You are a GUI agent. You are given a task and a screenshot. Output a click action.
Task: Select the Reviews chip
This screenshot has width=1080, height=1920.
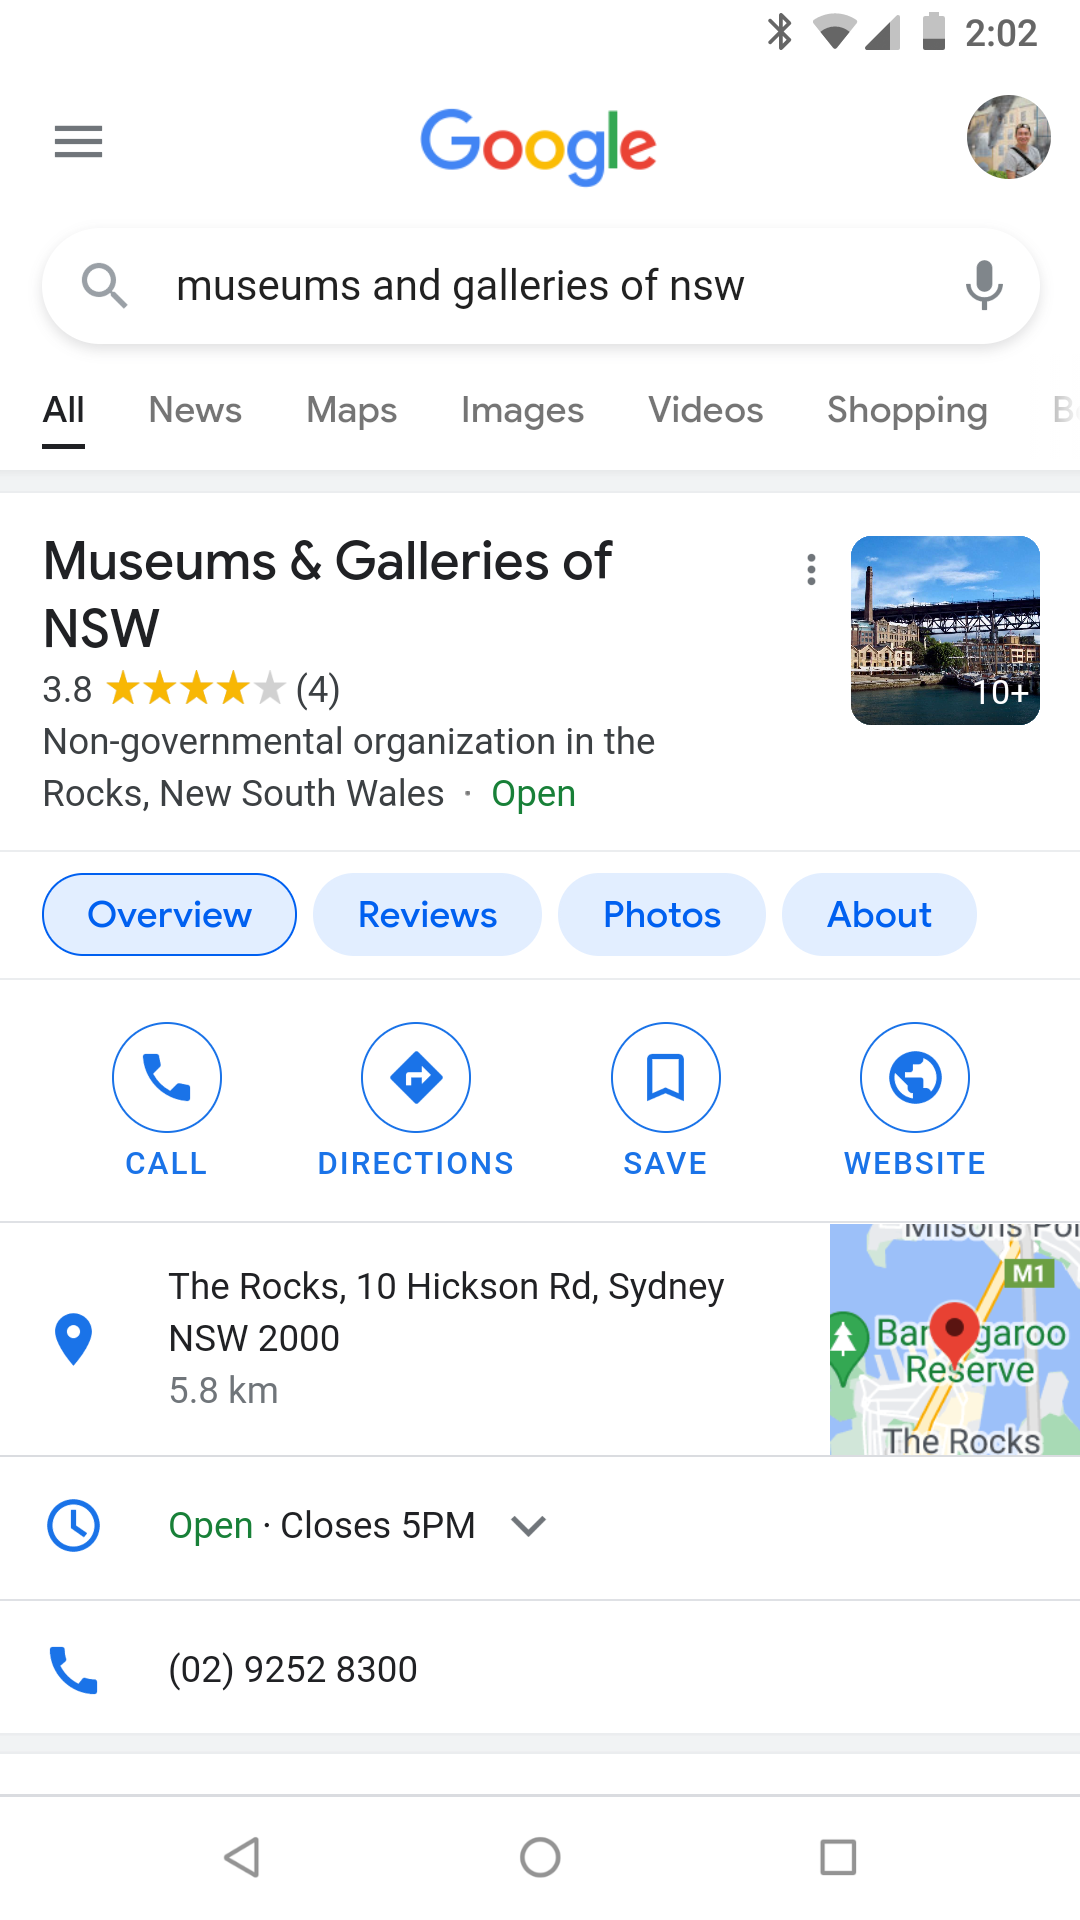[427, 914]
